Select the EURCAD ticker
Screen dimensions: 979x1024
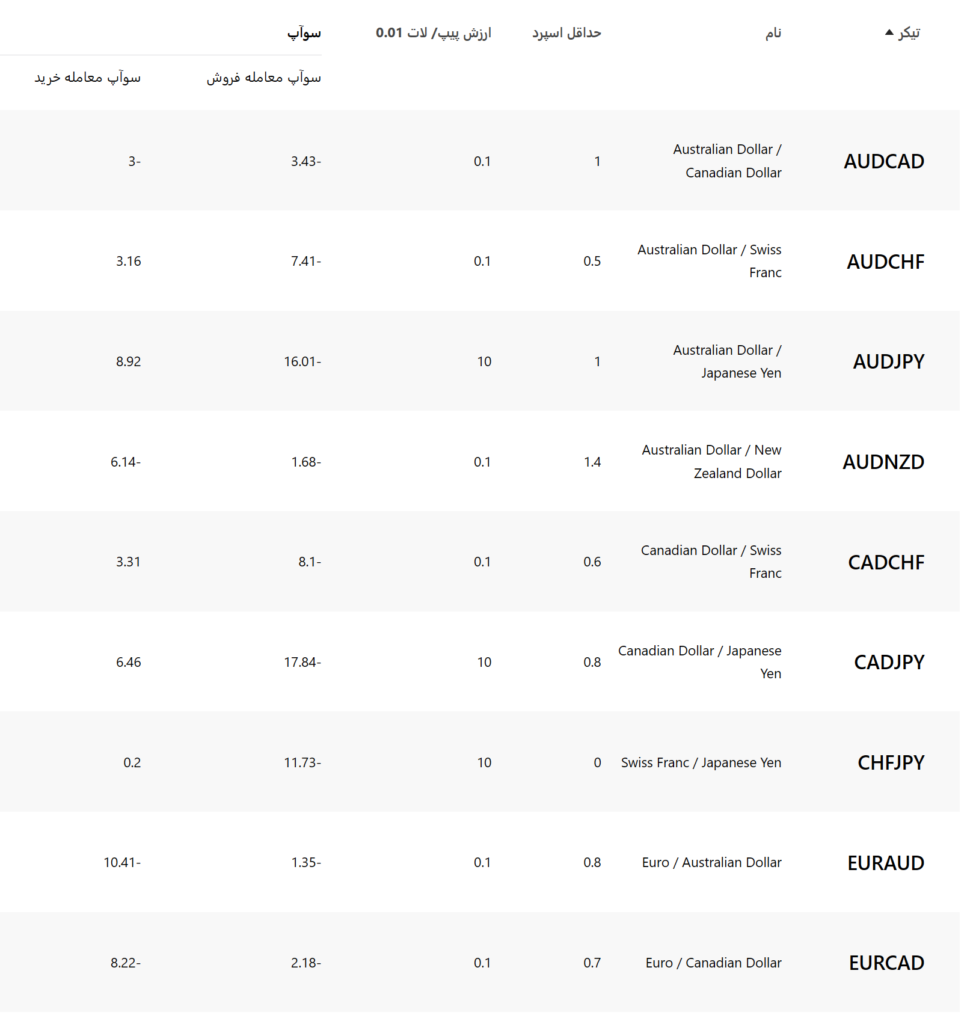(x=886, y=963)
